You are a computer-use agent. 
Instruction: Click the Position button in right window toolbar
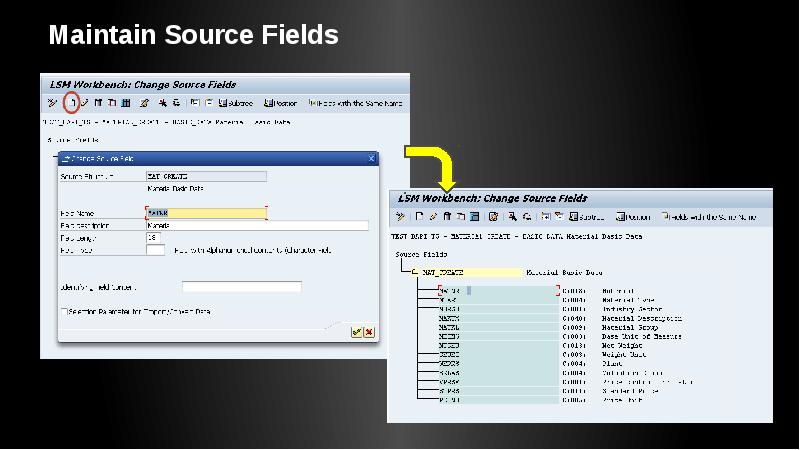pos(633,217)
